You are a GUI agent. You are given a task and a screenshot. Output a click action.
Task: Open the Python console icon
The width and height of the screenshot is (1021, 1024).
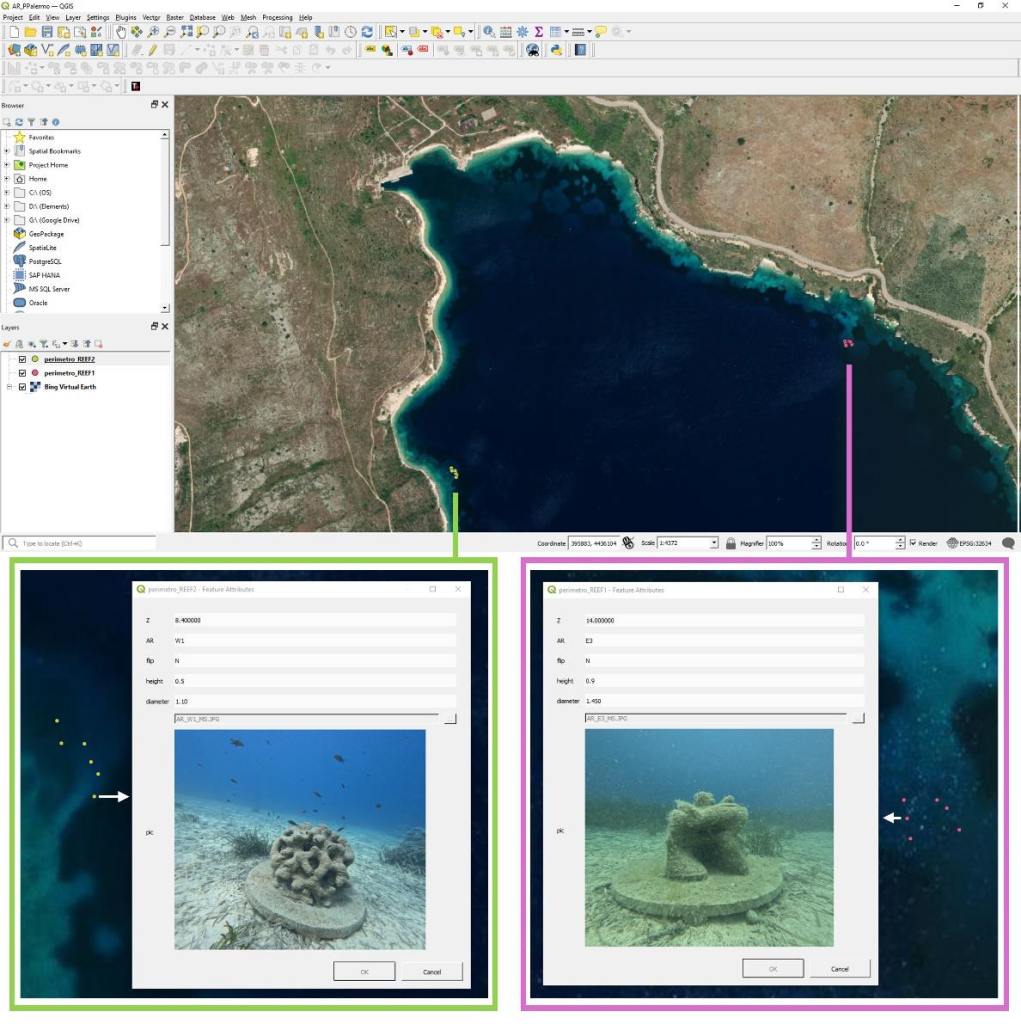(x=556, y=50)
